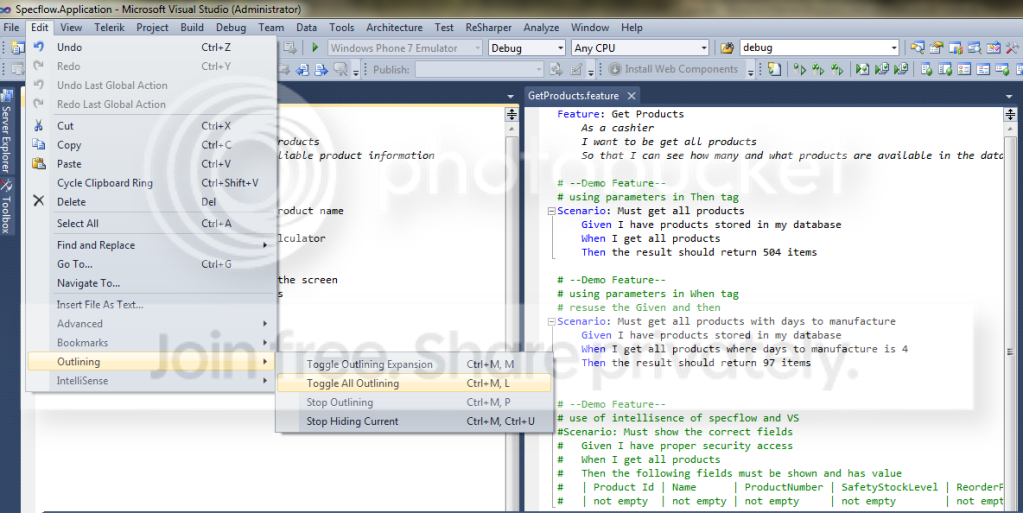Open the ReSharper menu

point(488,27)
